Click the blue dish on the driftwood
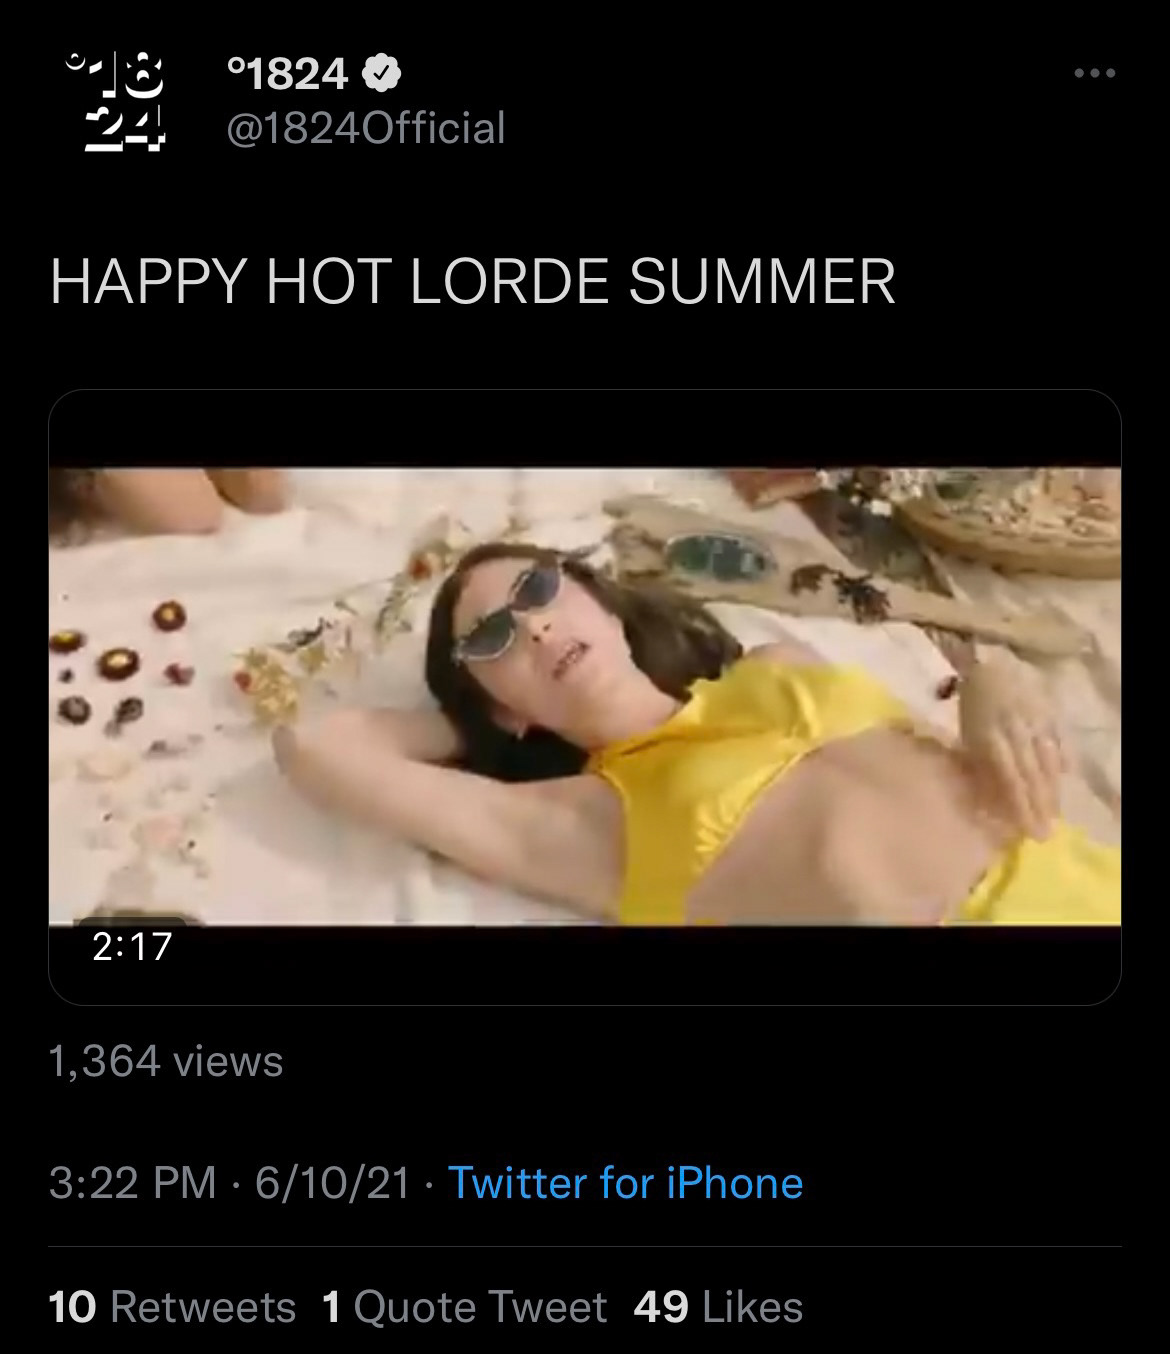This screenshot has height=1354, width=1170. pyautogui.click(x=718, y=556)
